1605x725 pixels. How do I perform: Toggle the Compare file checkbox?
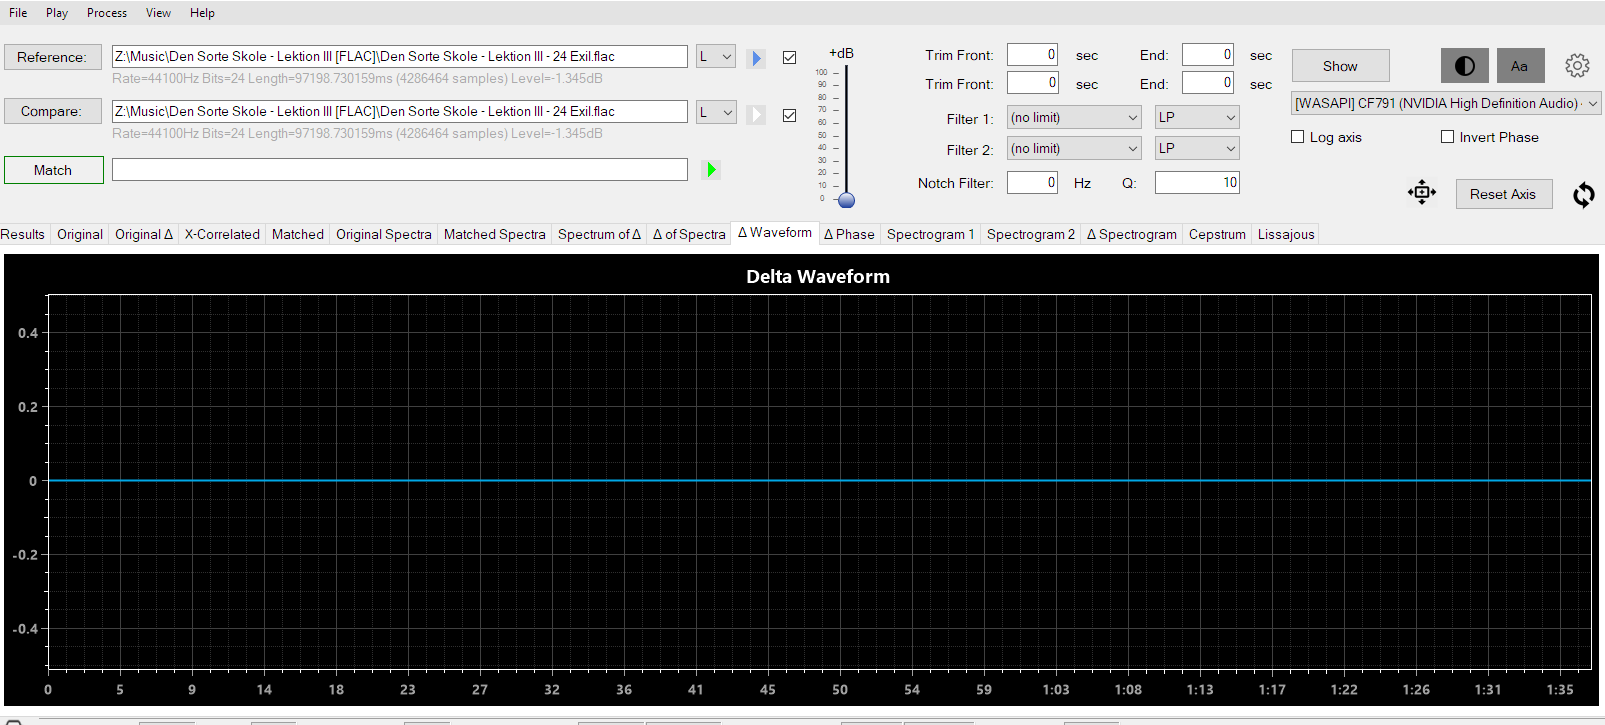(789, 115)
